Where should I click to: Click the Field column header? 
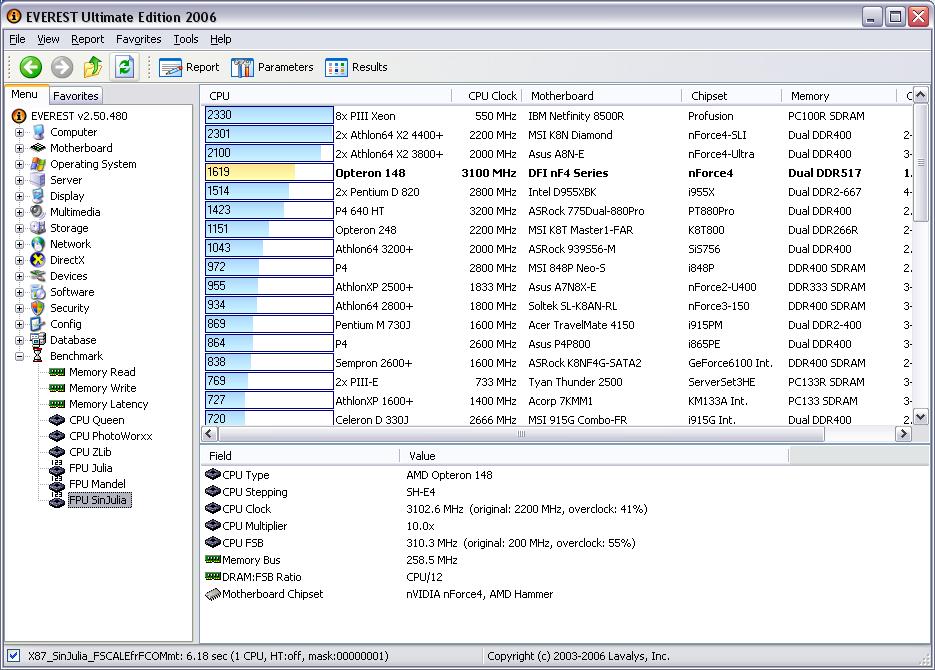pos(299,456)
